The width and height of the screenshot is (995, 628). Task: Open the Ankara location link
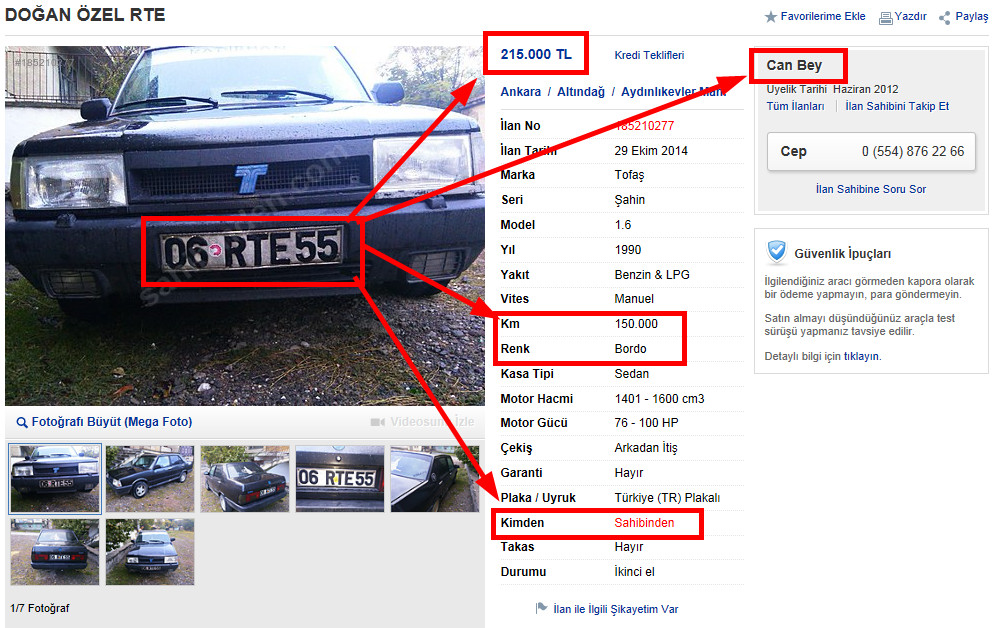520,92
